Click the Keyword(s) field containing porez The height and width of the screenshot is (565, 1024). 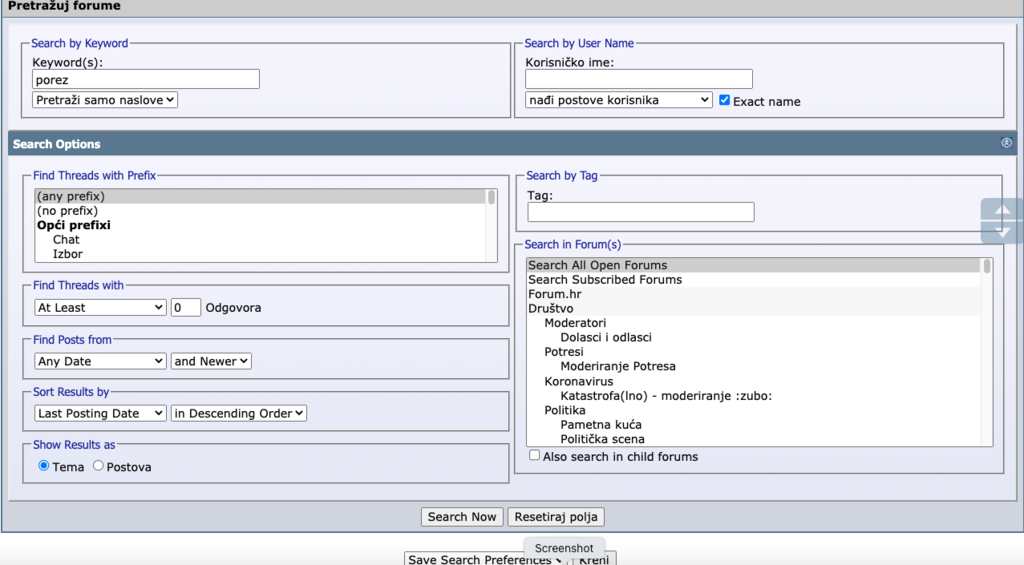click(146, 80)
